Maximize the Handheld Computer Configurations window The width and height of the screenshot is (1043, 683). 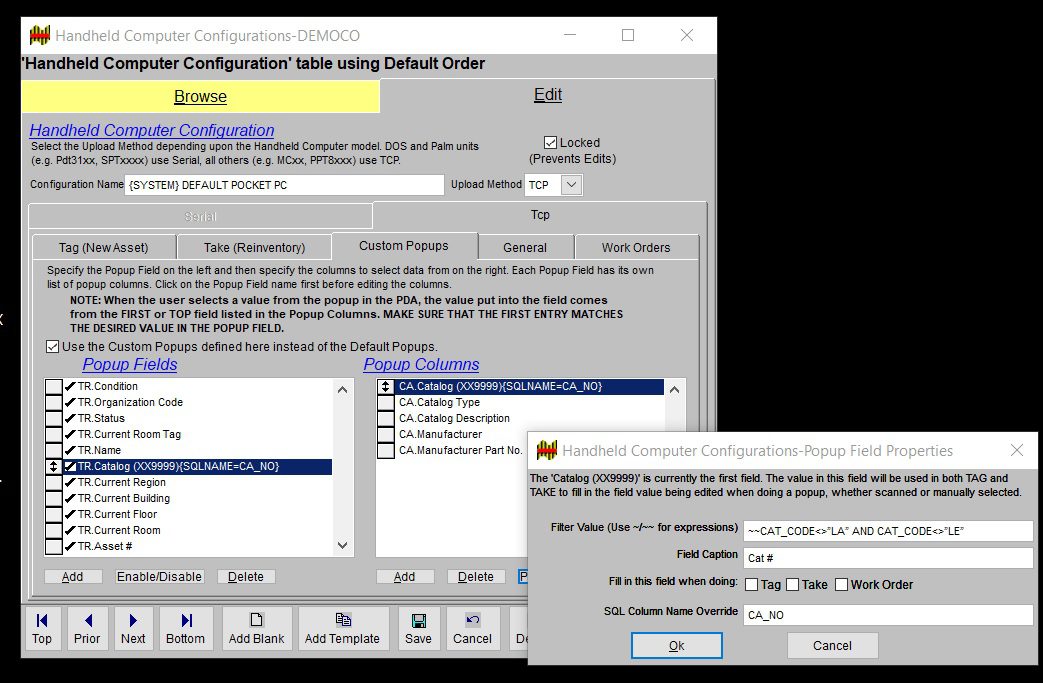coord(628,35)
